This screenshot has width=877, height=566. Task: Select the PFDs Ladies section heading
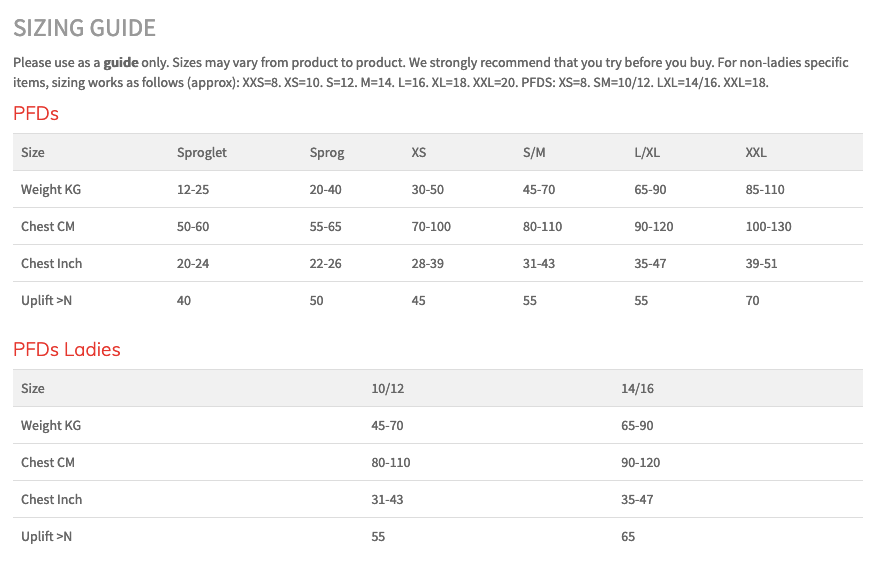(x=67, y=350)
